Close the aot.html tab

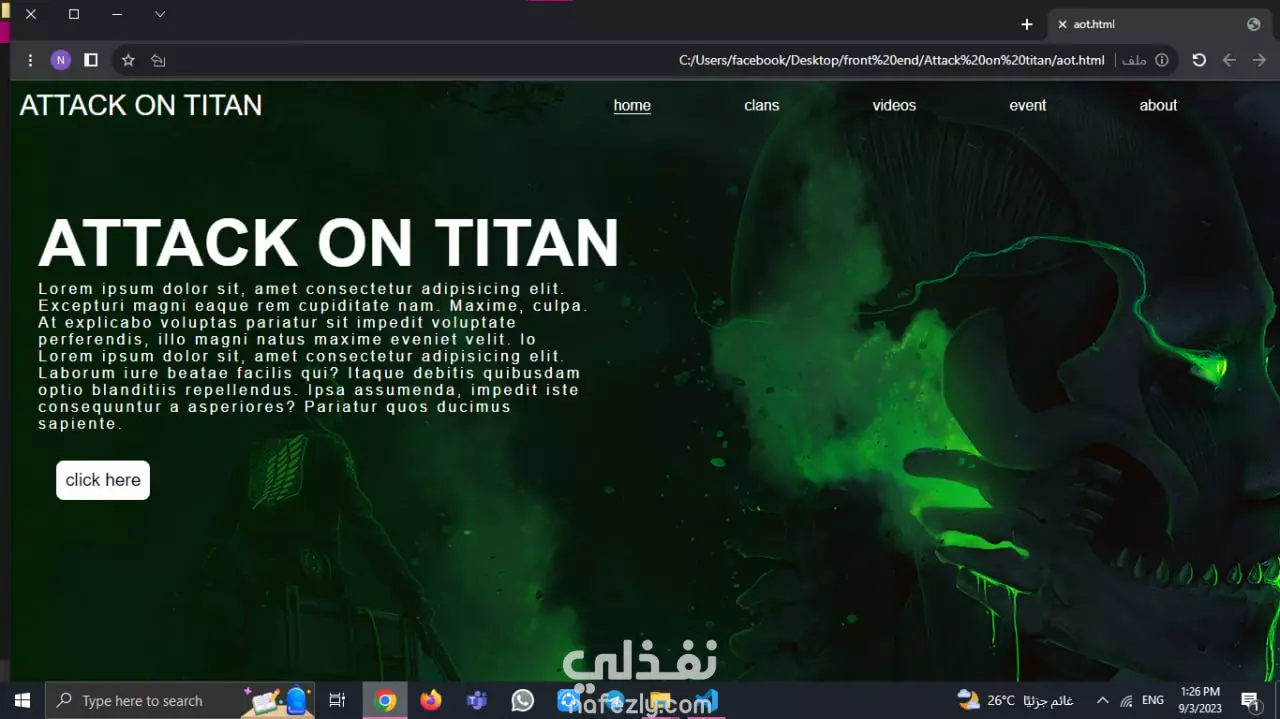(1062, 24)
